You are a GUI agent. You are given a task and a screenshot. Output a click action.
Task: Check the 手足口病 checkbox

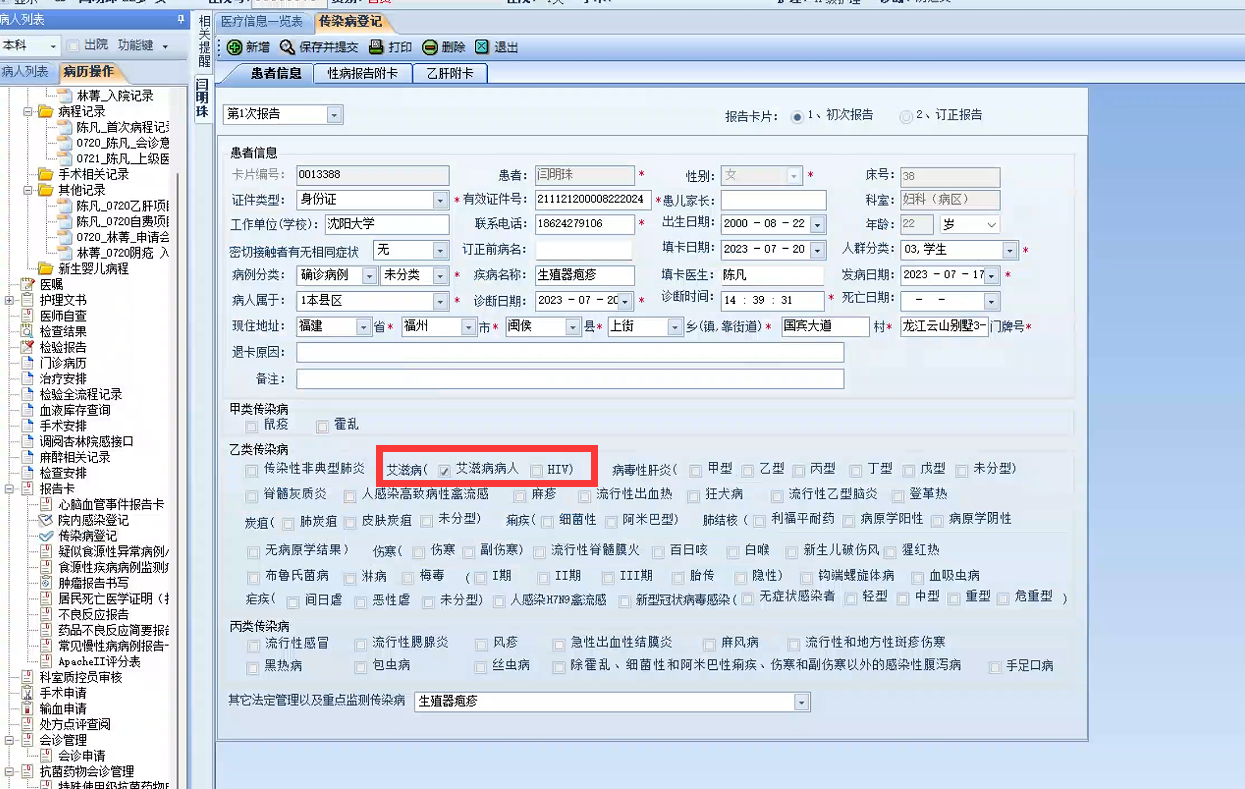(x=995, y=667)
